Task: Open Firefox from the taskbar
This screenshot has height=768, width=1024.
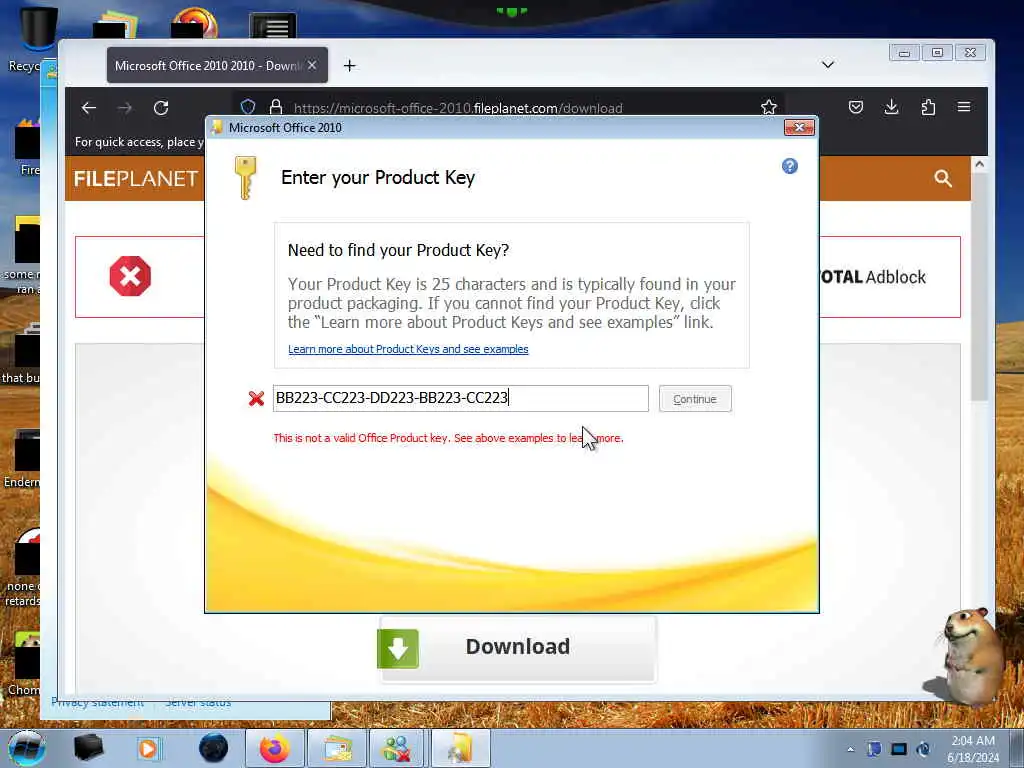Action: tap(274, 748)
